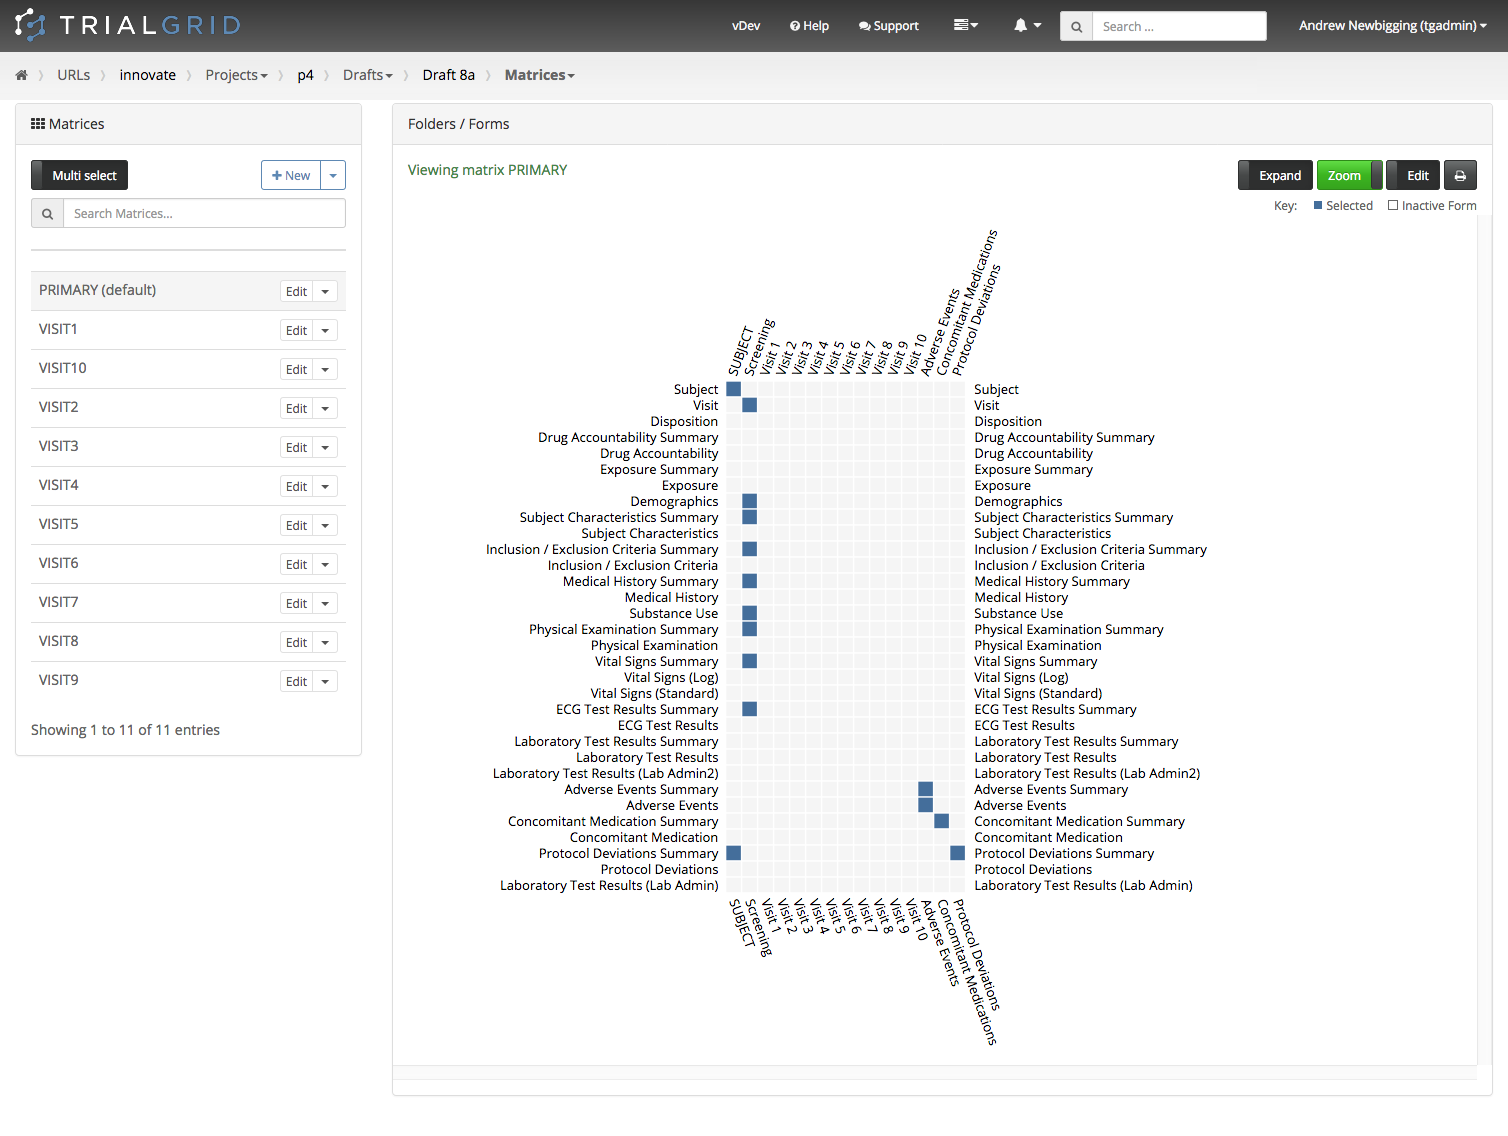Toggle ECG Test Results Summary / Screening cell
The height and width of the screenshot is (1136, 1508).
point(750,709)
